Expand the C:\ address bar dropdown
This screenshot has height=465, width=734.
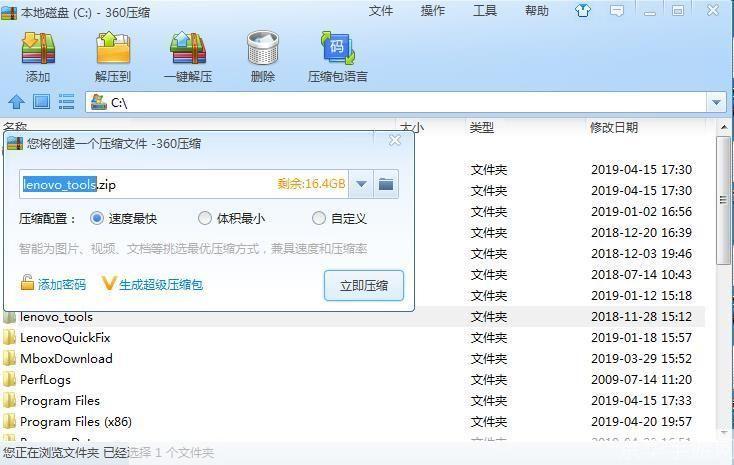pos(716,102)
